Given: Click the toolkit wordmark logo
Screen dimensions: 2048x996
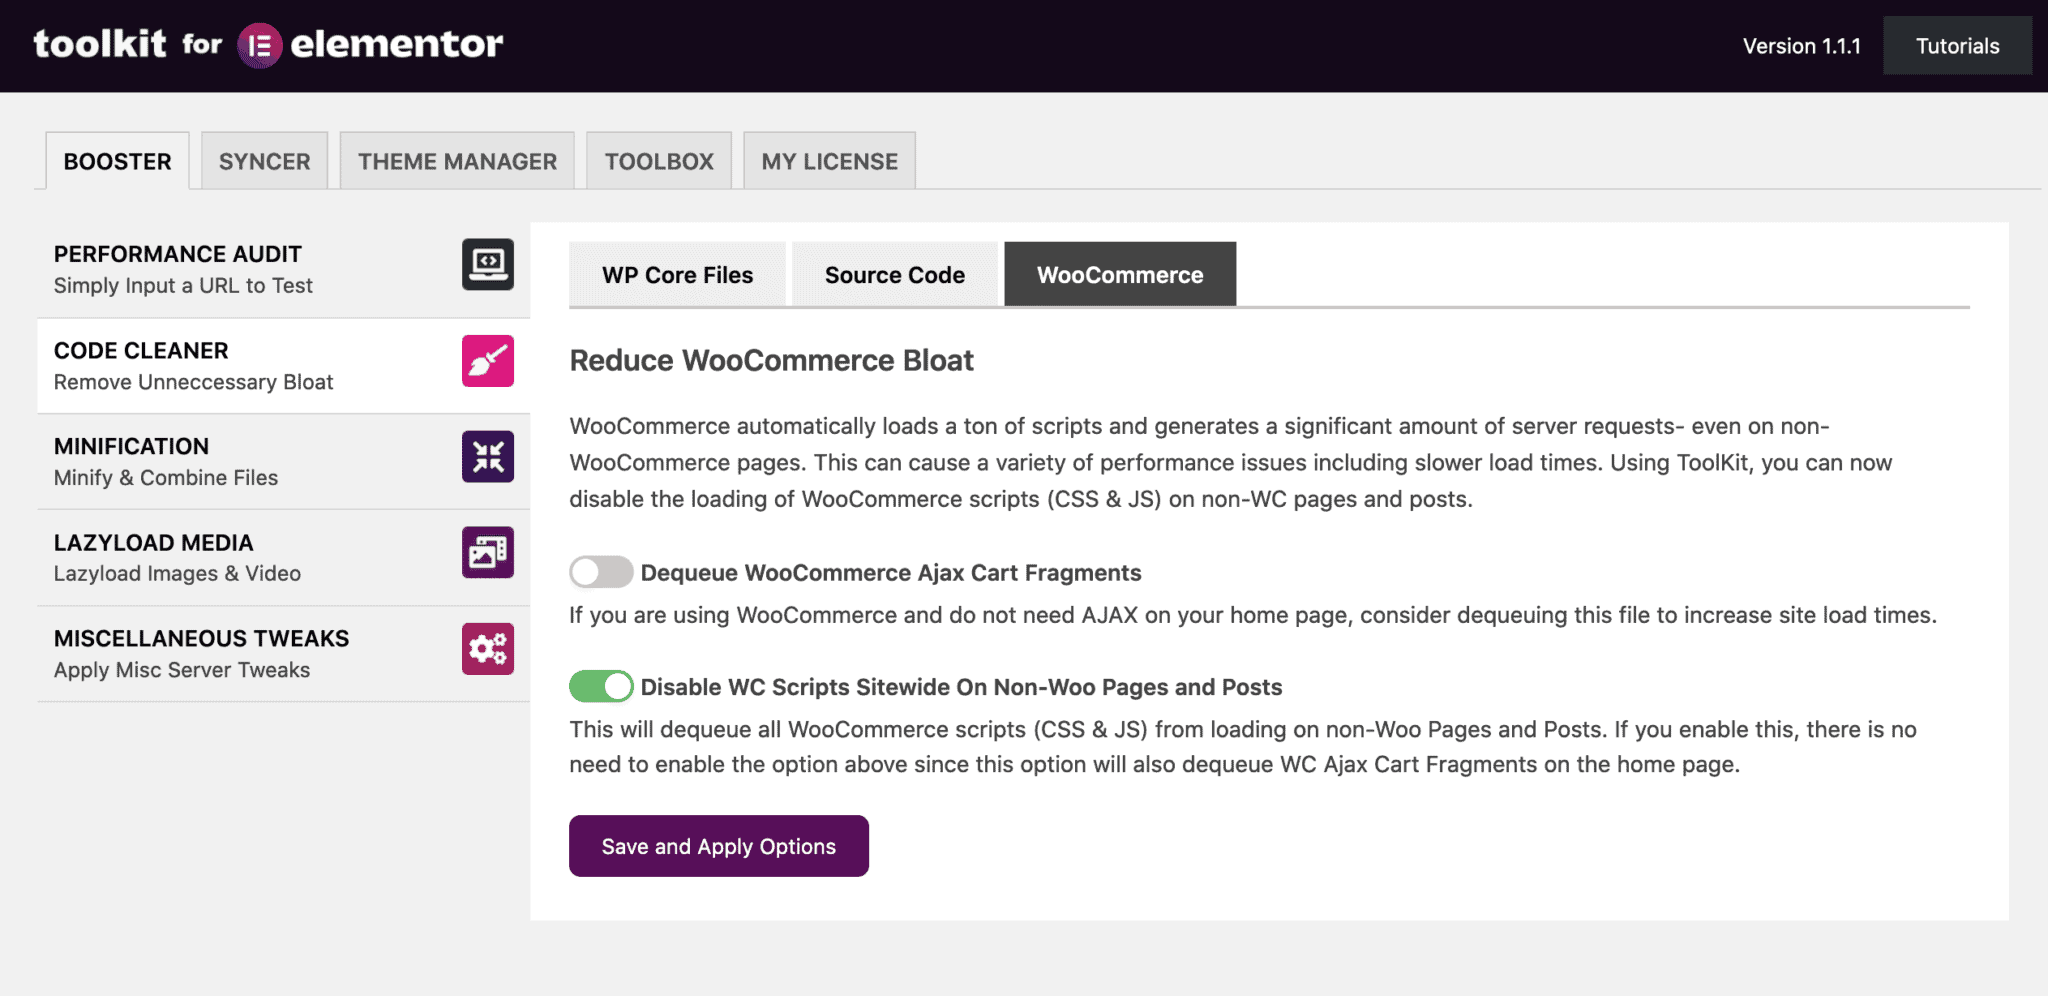Looking at the screenshot, I should [99, 43].
